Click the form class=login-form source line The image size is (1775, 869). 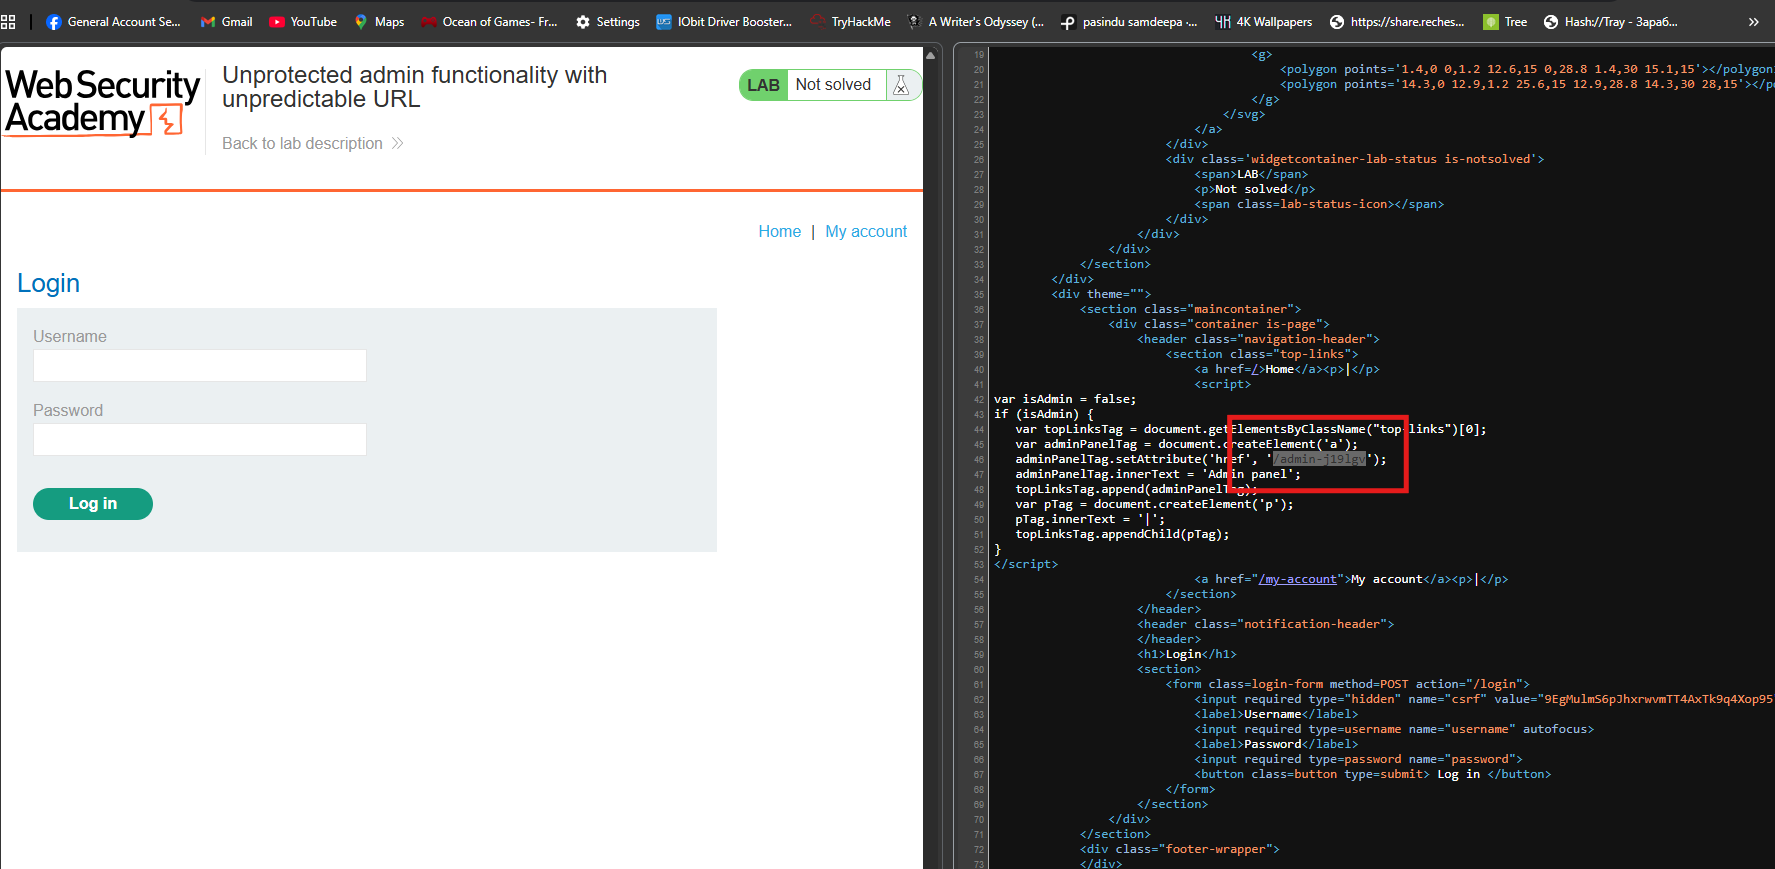click(1347, 684)
